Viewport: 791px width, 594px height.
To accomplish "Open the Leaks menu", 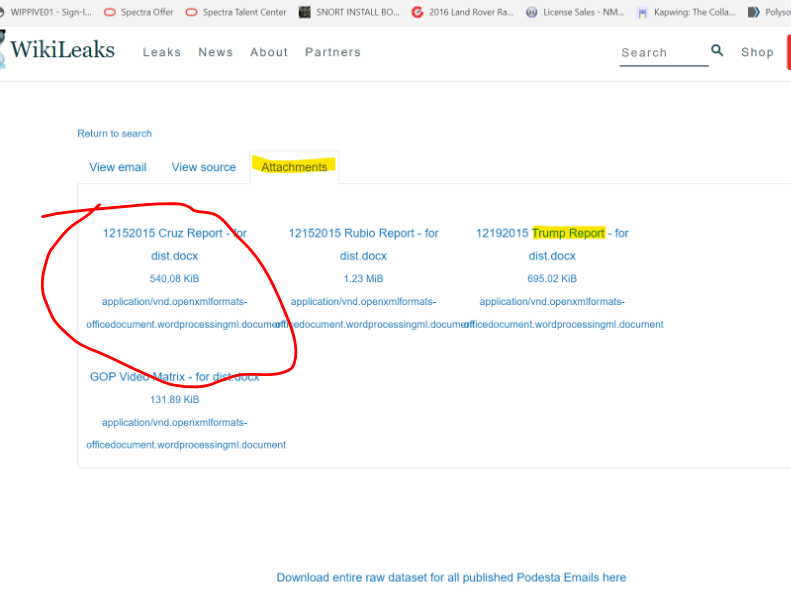I will tap(161, 52).
